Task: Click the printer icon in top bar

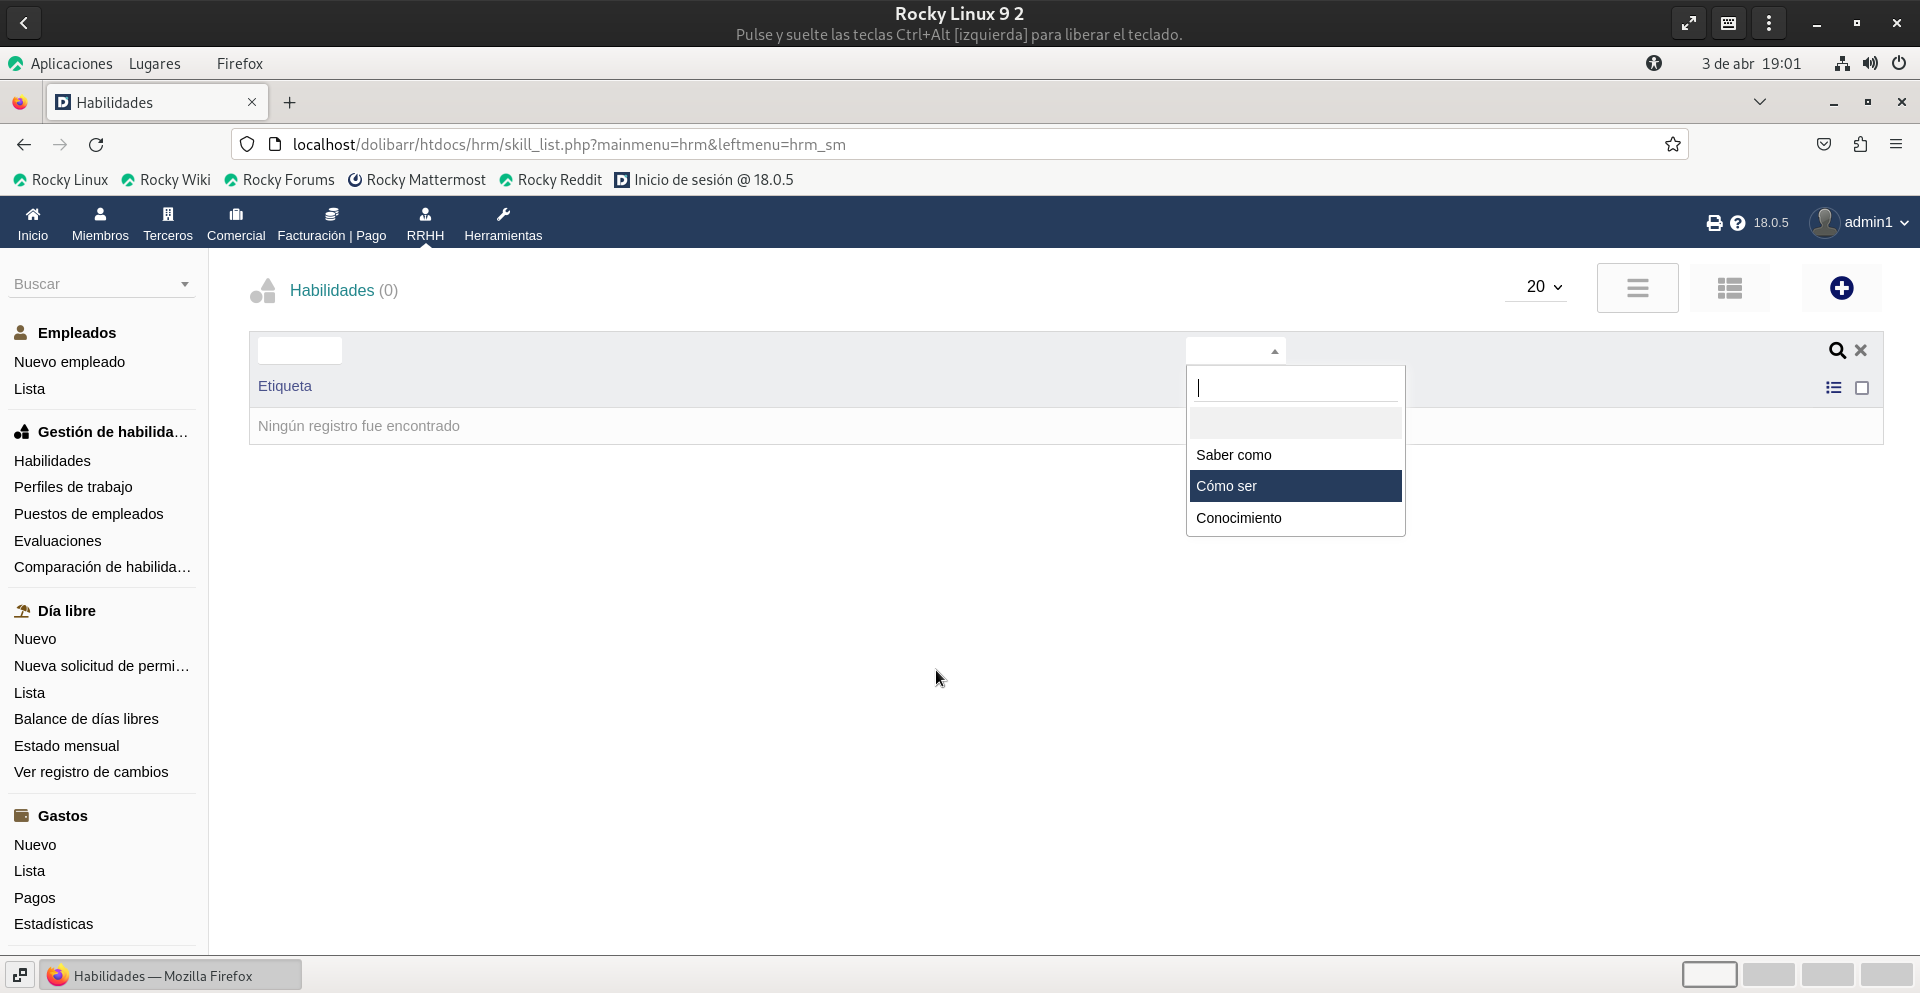Action: 1714,223
